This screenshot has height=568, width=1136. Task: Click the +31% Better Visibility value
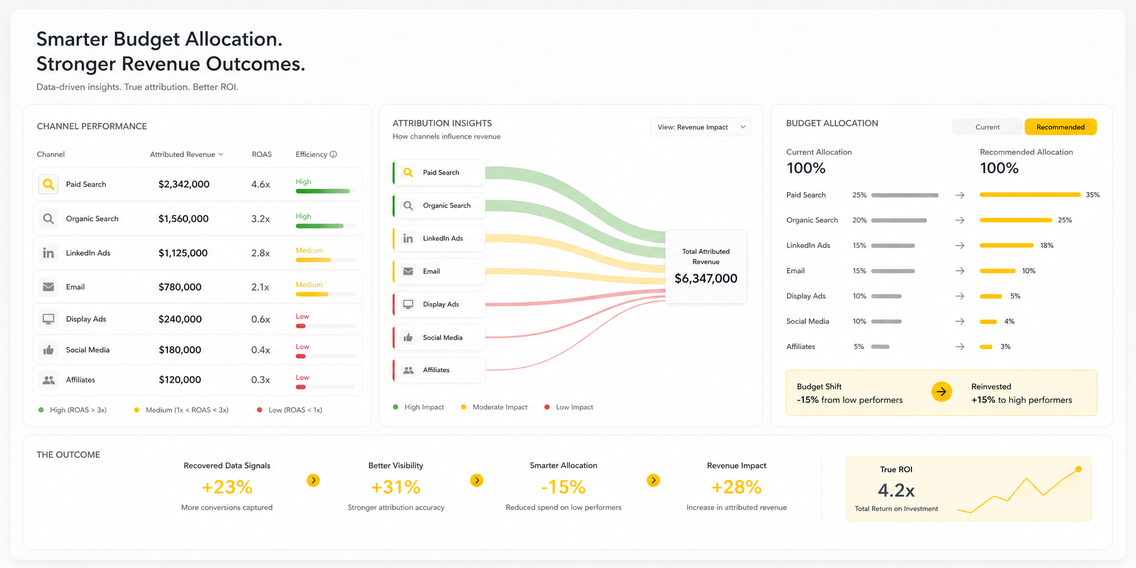tap(396, 487)
